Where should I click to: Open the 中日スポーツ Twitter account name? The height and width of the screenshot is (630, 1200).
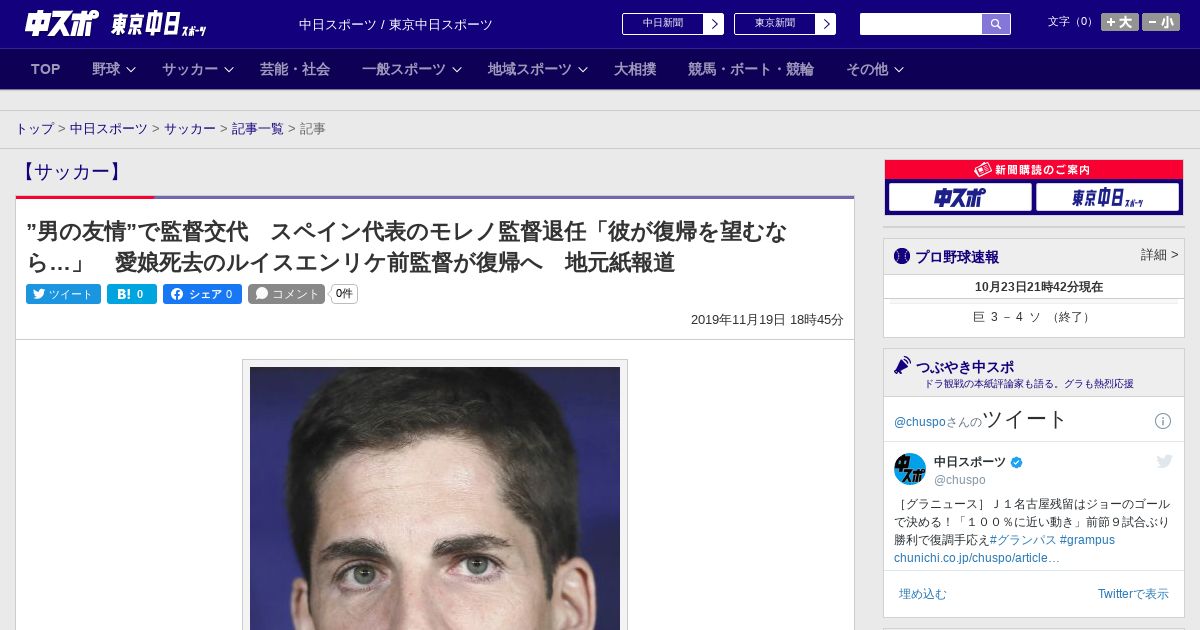pyautogui.click(x=970, y=462)
